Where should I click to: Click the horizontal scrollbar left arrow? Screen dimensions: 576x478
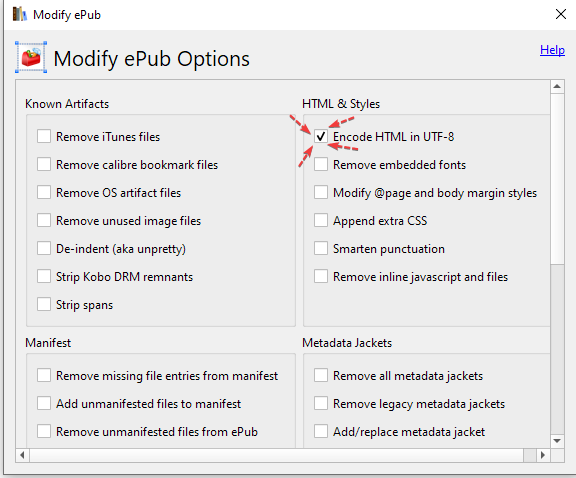(22, 455)
